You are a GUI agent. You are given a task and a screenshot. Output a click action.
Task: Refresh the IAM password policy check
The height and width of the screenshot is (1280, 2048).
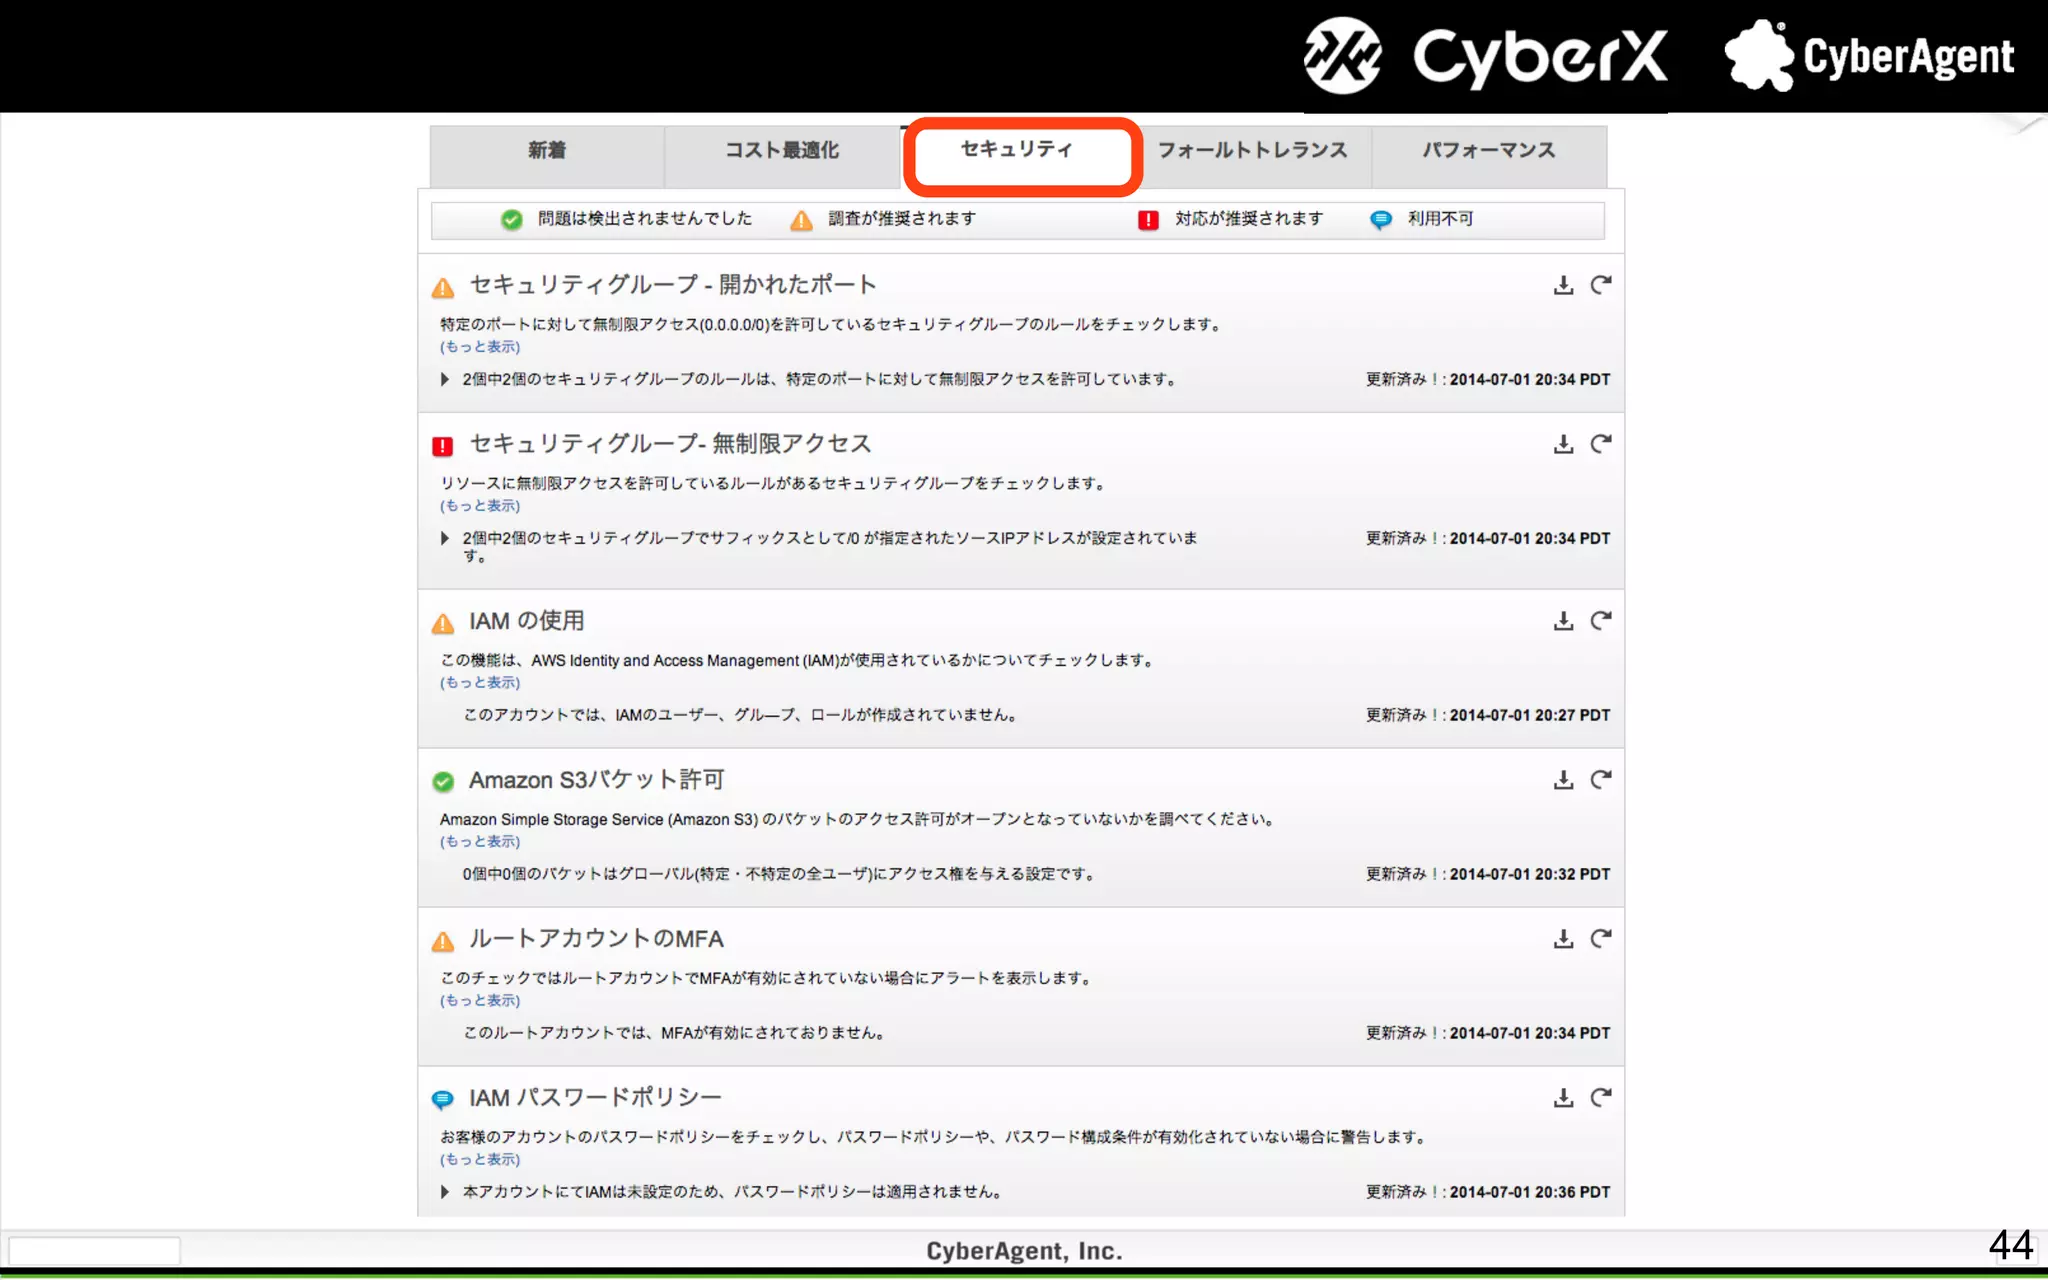(x=1601, y=1098)
